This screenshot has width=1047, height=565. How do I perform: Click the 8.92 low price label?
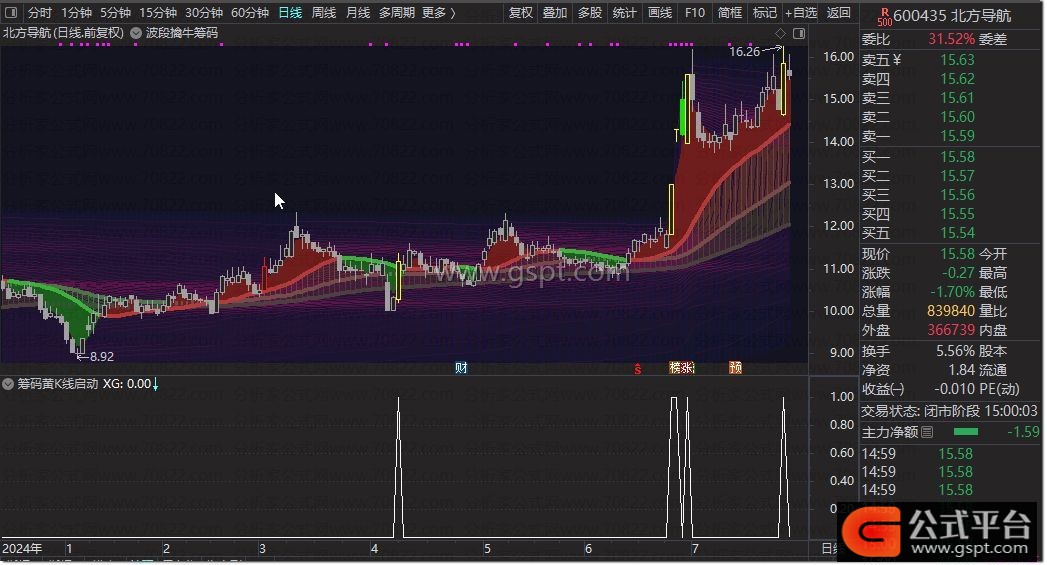(101, 357)
